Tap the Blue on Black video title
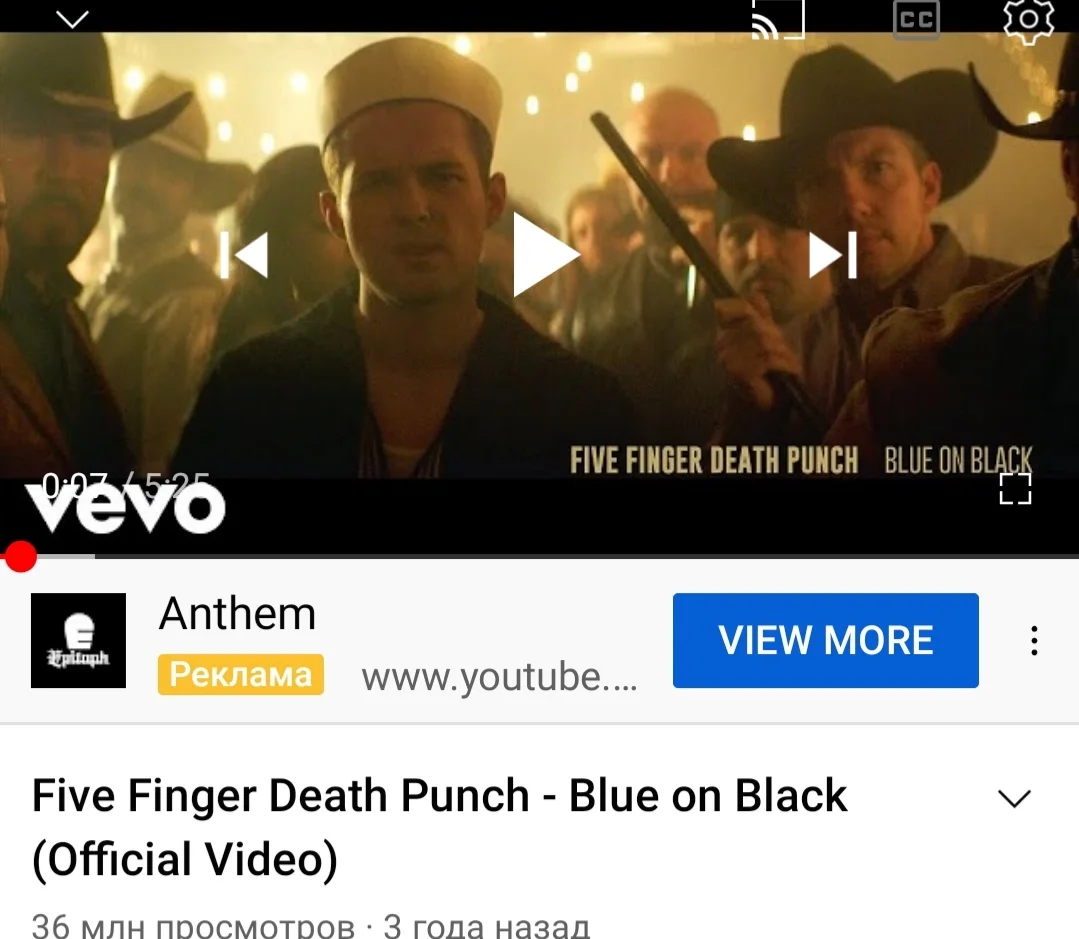The width and height of the screenshot is (1079, 939). click(x=439, y=828)
